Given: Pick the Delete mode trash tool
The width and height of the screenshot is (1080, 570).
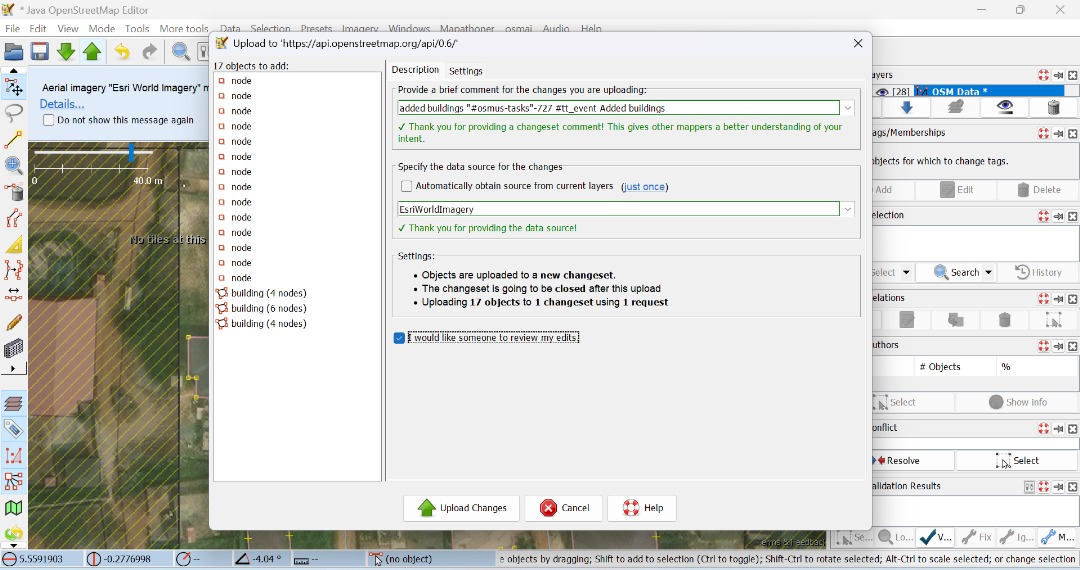Looking at the screenshot, I should 13,192.
